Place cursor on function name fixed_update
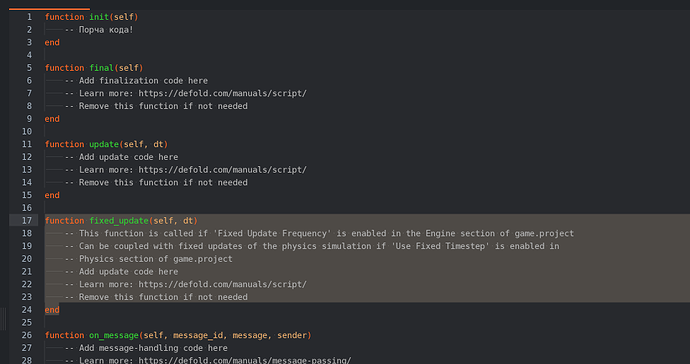The height and width of the screenshot is (364, 690). pyautogui.click(x=119, y=221)
